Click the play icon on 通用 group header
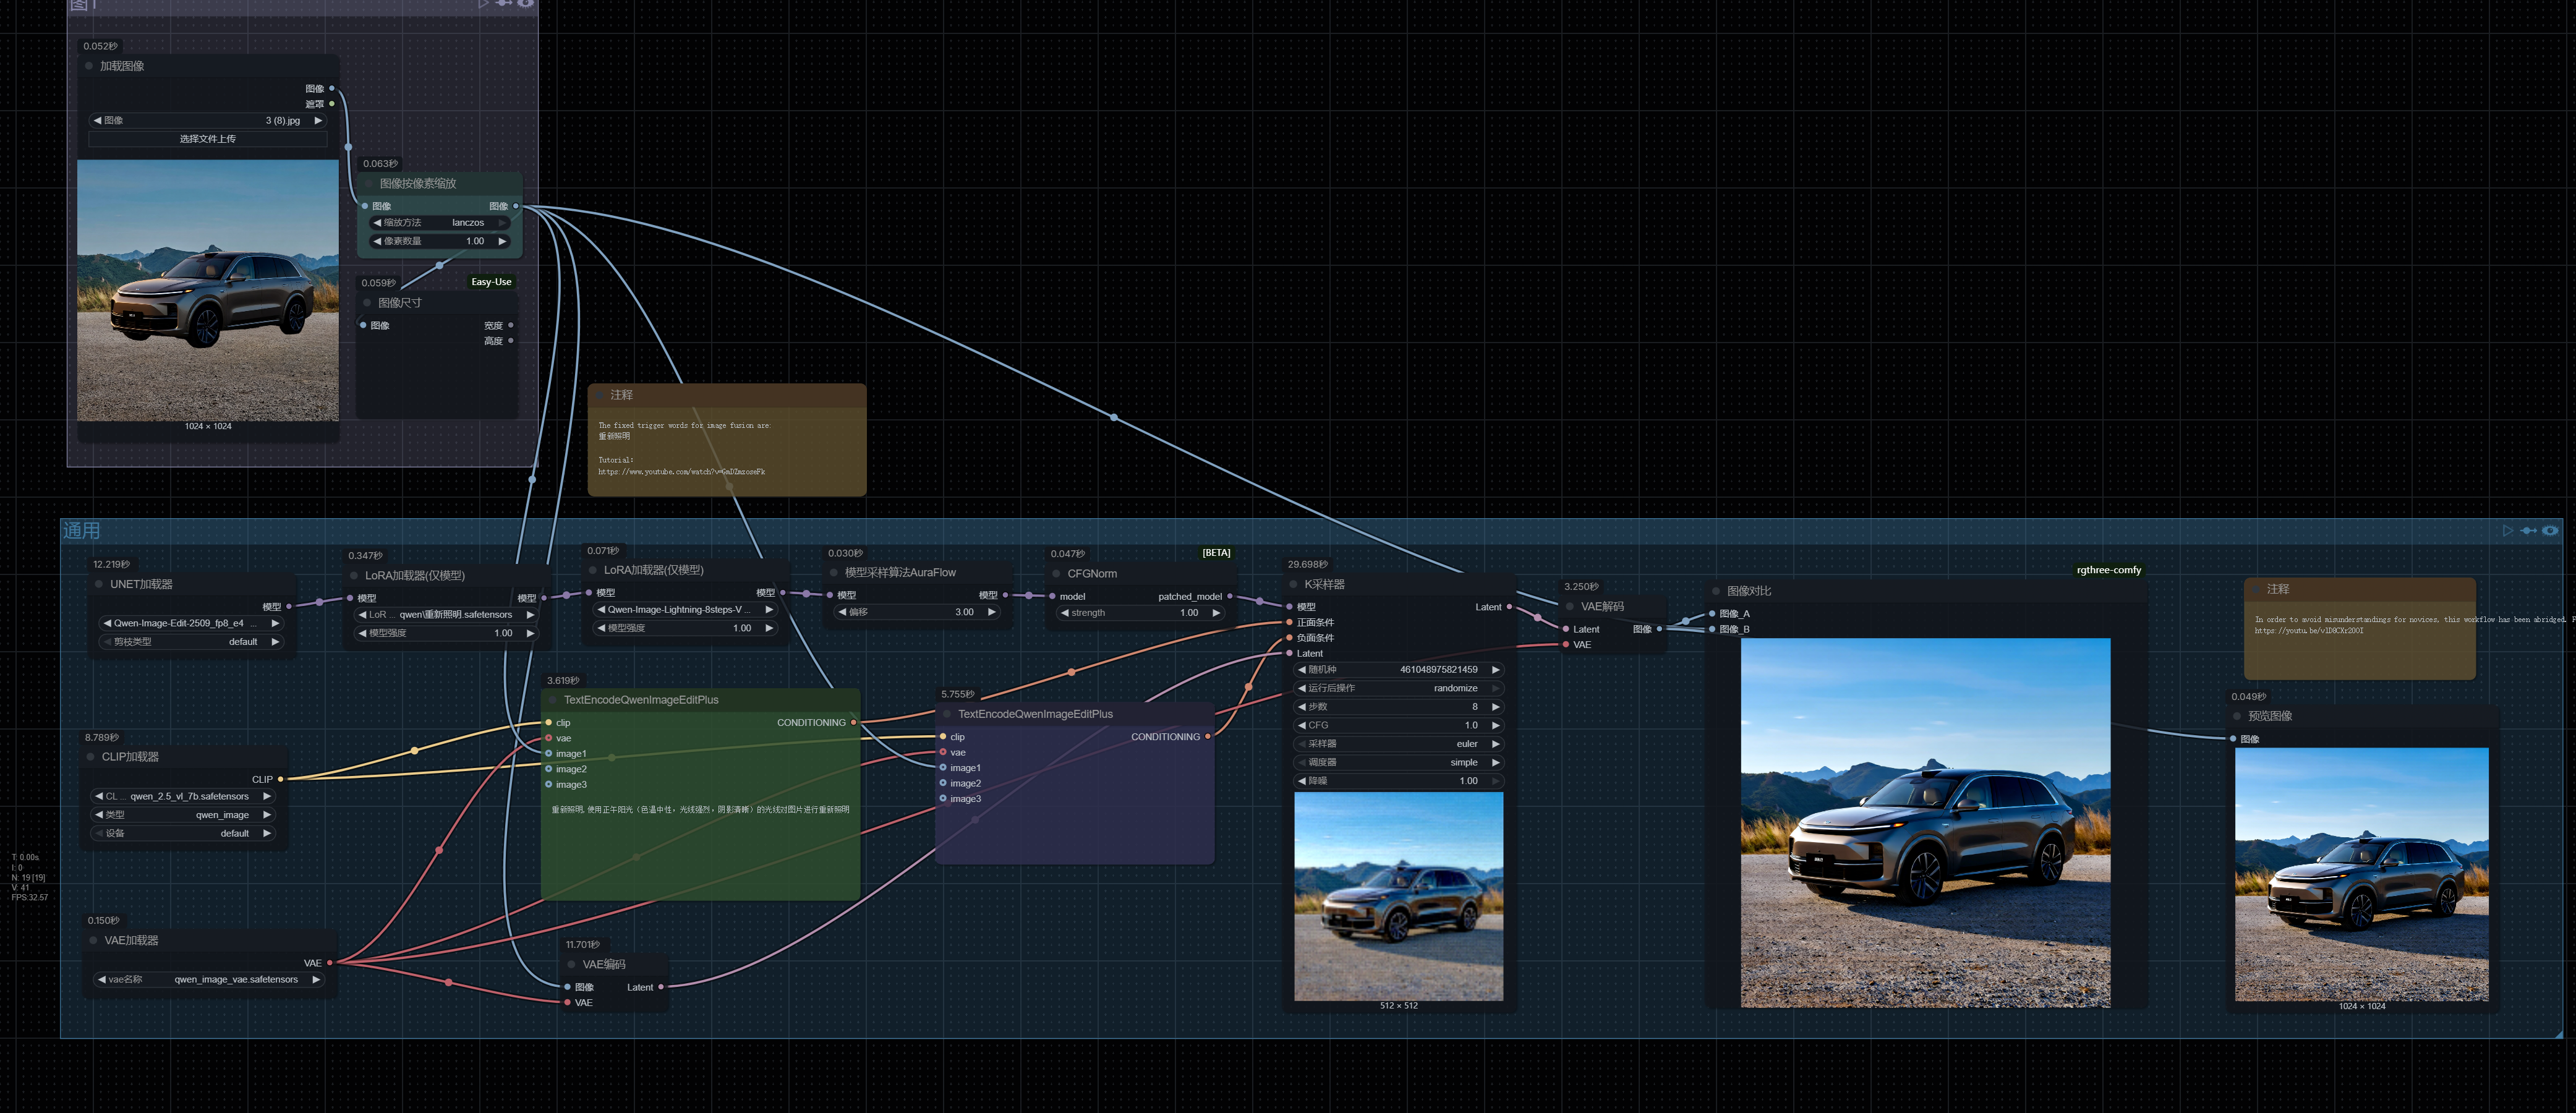The width and height of the screenshot is (2576, 1113). coord(2507,530)
